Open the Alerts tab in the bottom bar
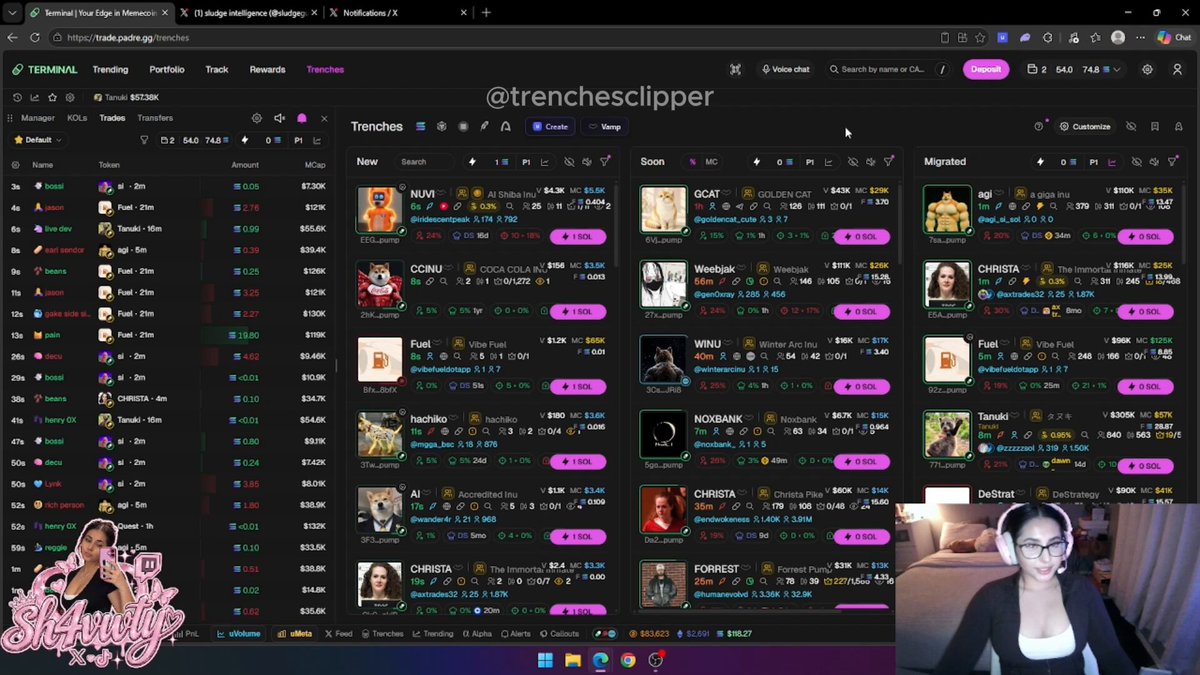 (515, 634)
